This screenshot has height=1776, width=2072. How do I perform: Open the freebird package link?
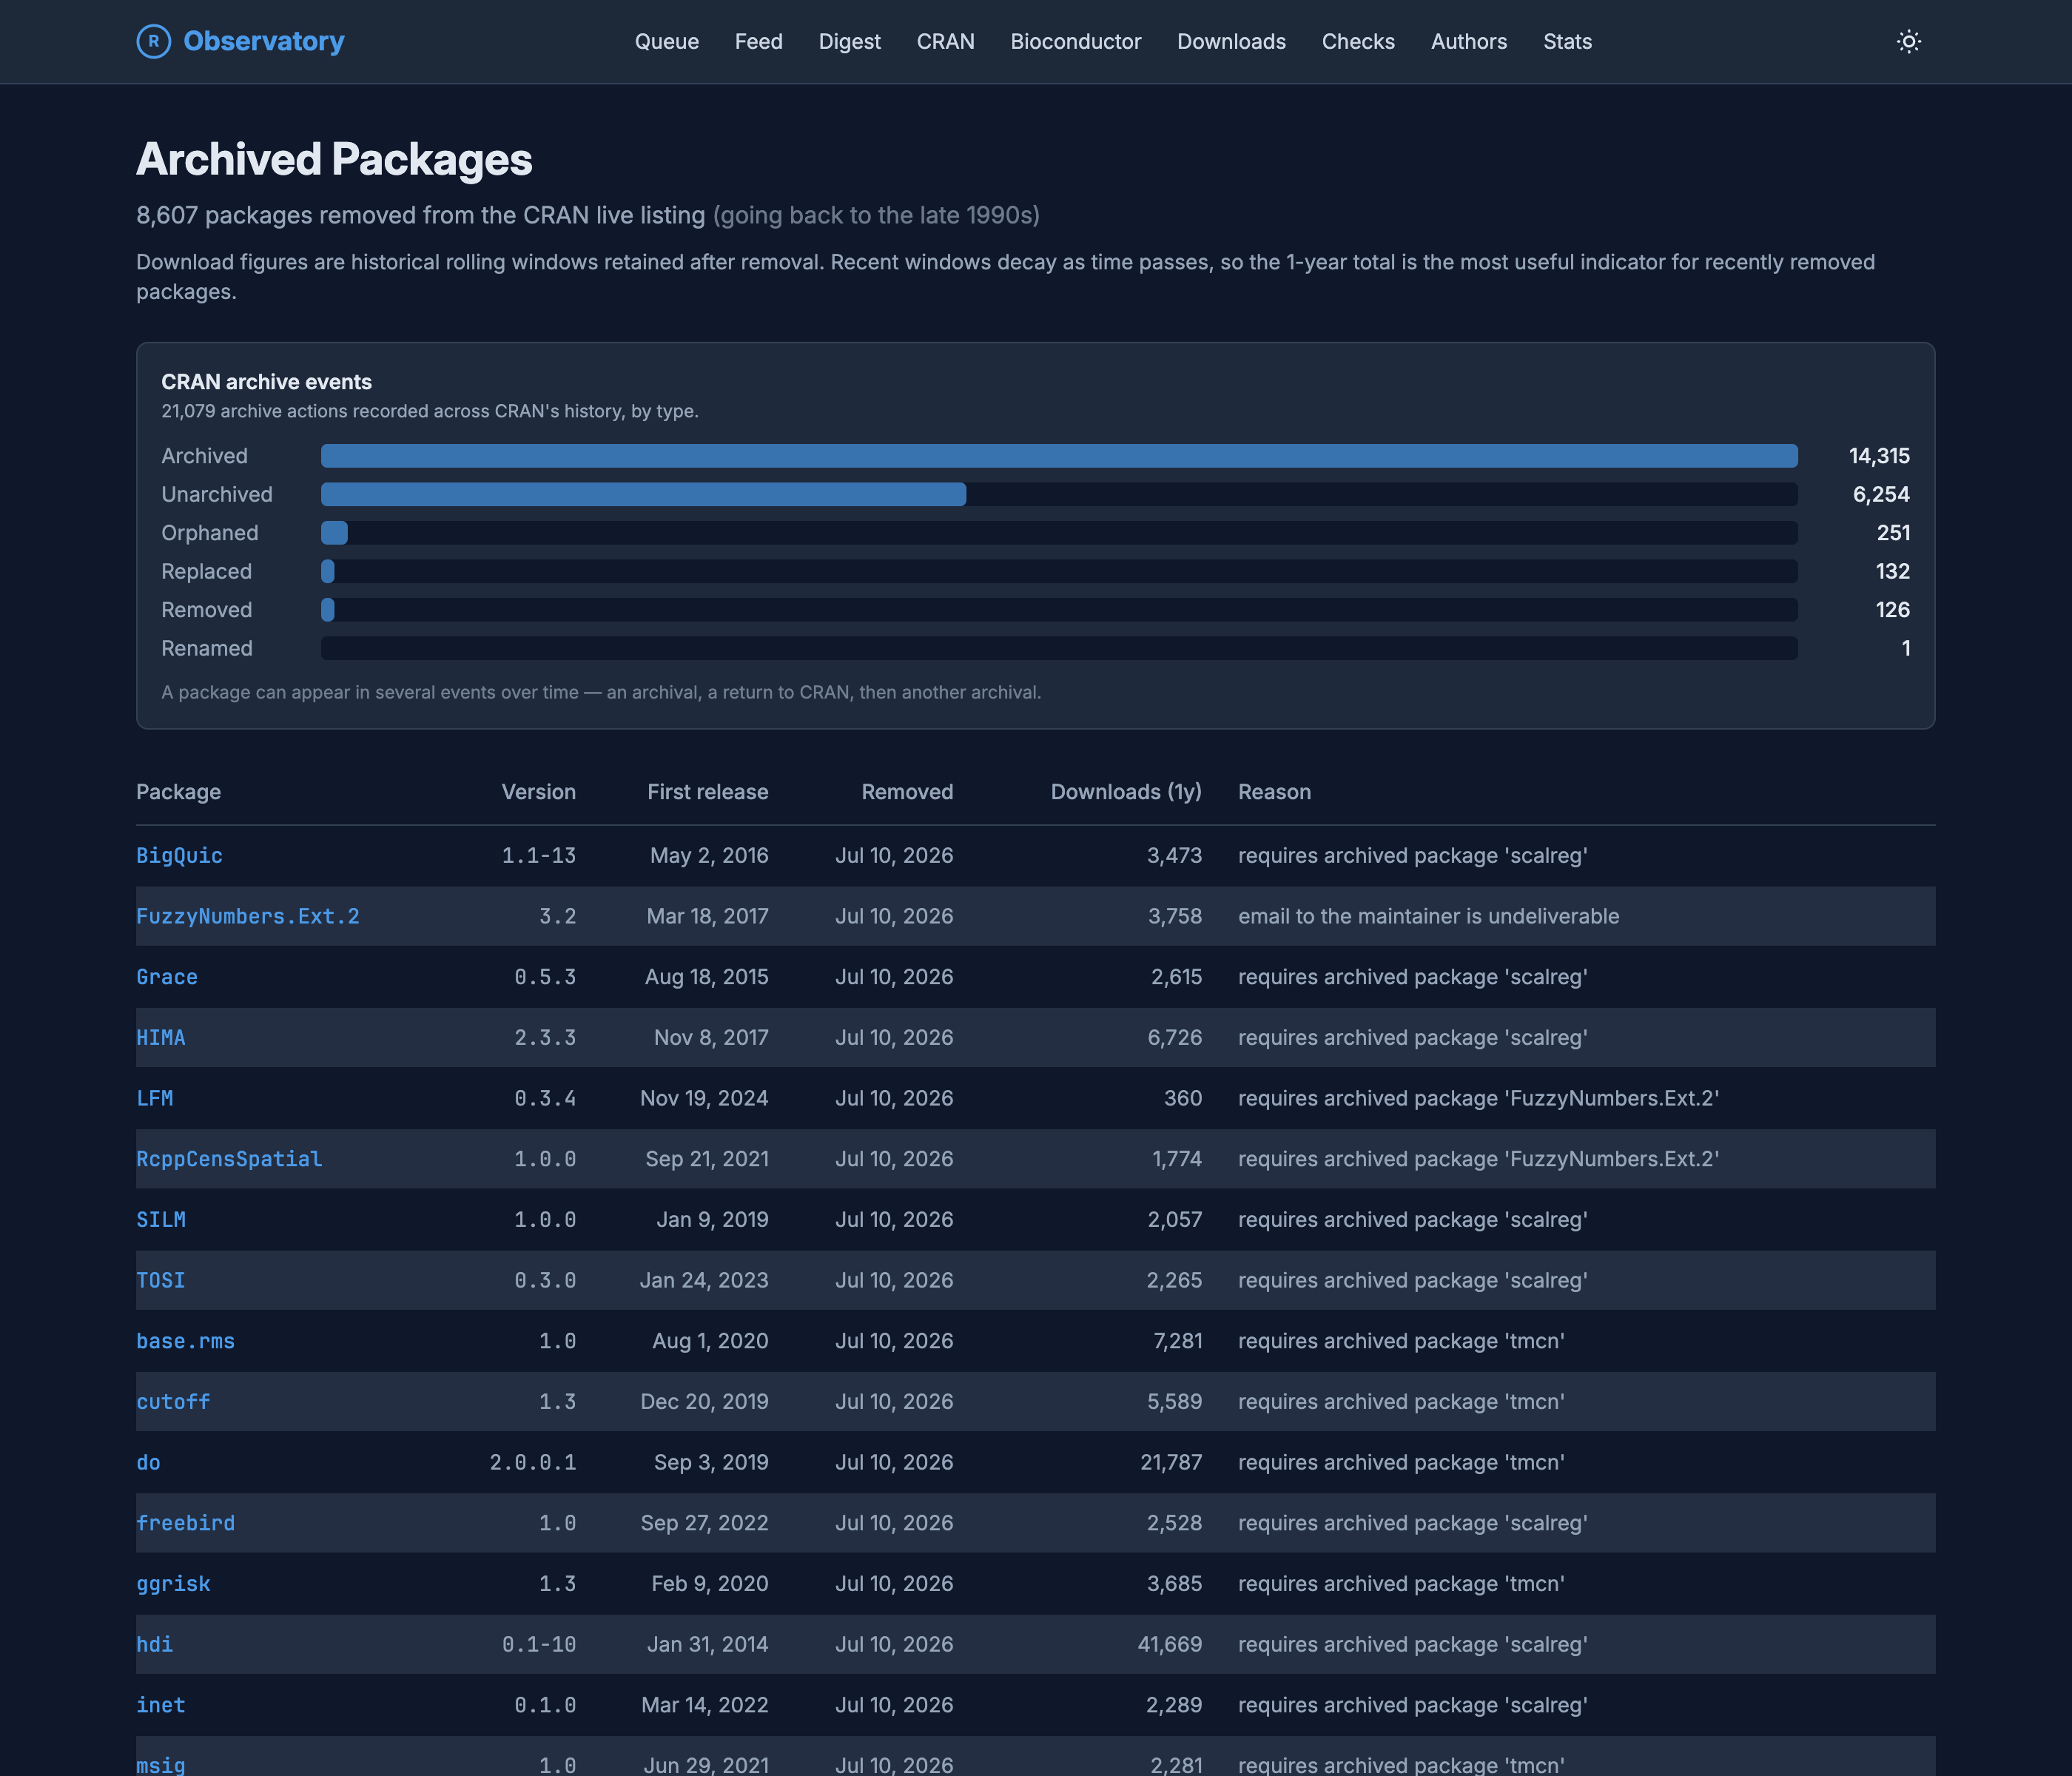point(185,1523)
